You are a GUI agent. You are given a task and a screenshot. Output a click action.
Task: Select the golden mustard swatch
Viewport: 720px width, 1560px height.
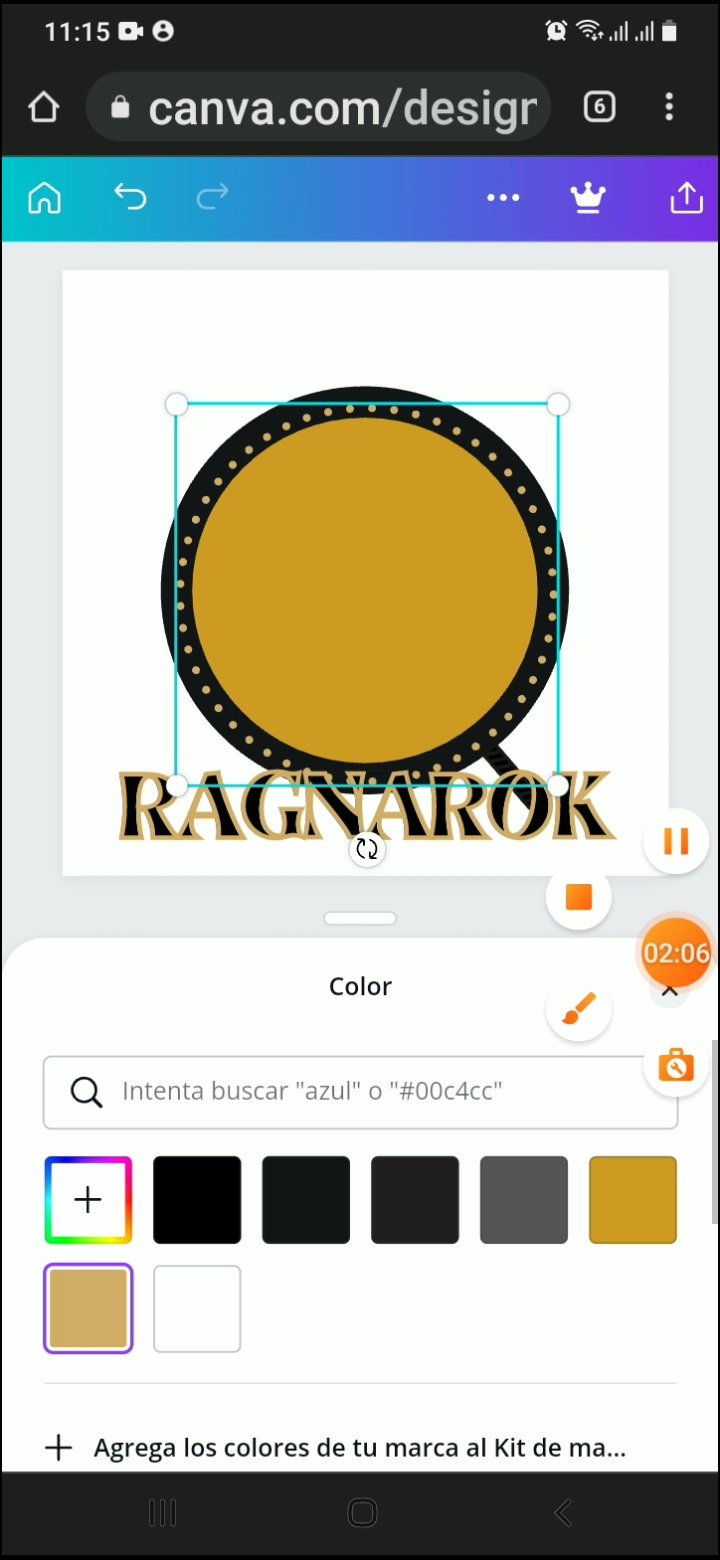[x=633, y=1200]
